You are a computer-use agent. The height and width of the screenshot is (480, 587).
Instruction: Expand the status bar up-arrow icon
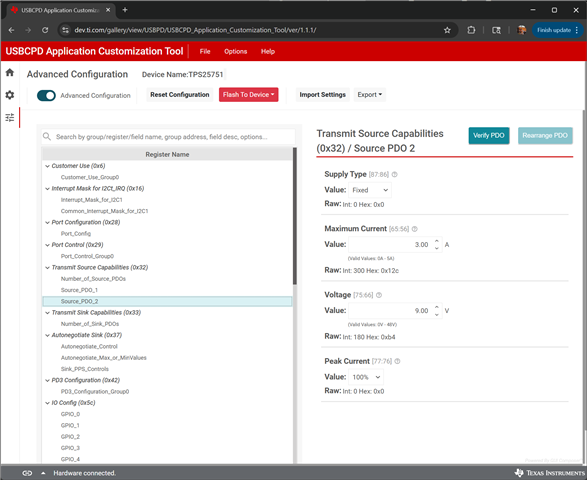(x=43, y=473)
